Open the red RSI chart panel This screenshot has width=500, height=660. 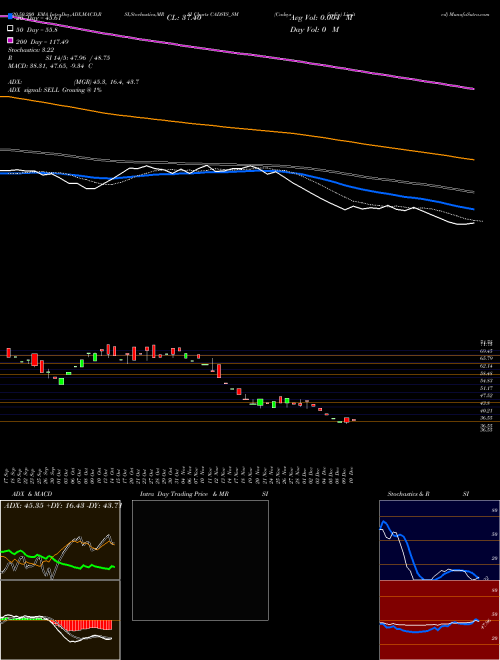(439, 620)
